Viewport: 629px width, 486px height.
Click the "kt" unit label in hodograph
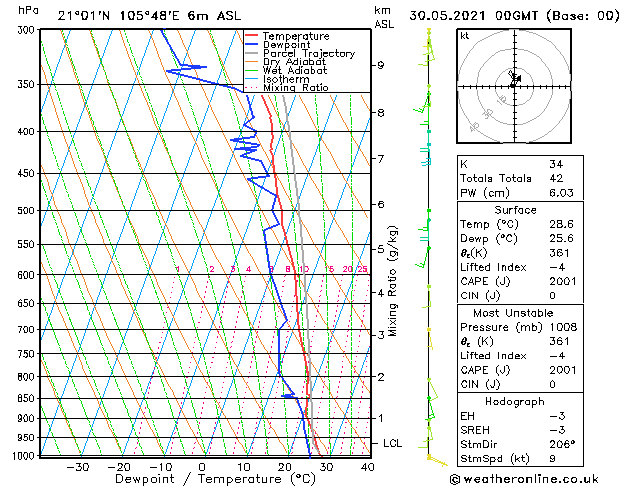pyautogui.click(x=465, y=36)
